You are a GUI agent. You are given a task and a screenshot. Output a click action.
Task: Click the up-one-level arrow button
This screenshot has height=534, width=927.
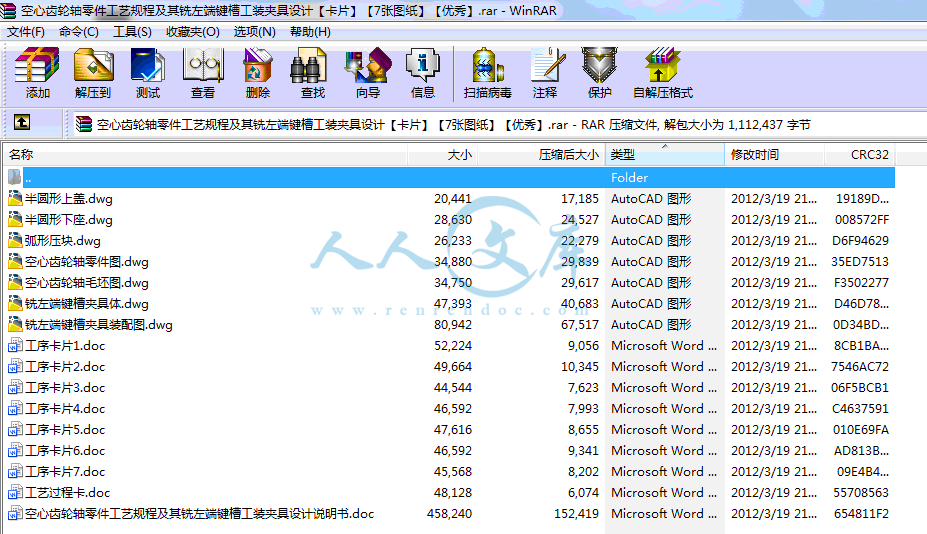click(x=22, y=122)
